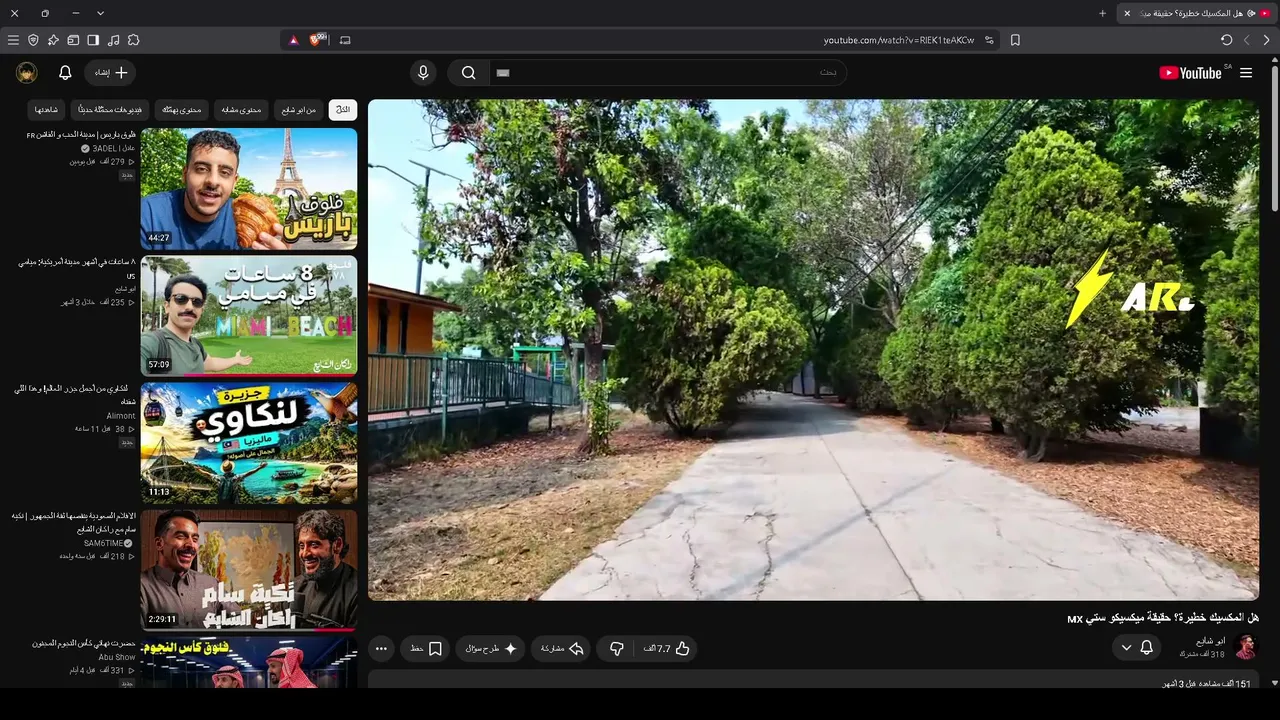Click the cast screen icon in address bar
The width and height of the screenshot is (1280, 720).
[x=345, y=40]
